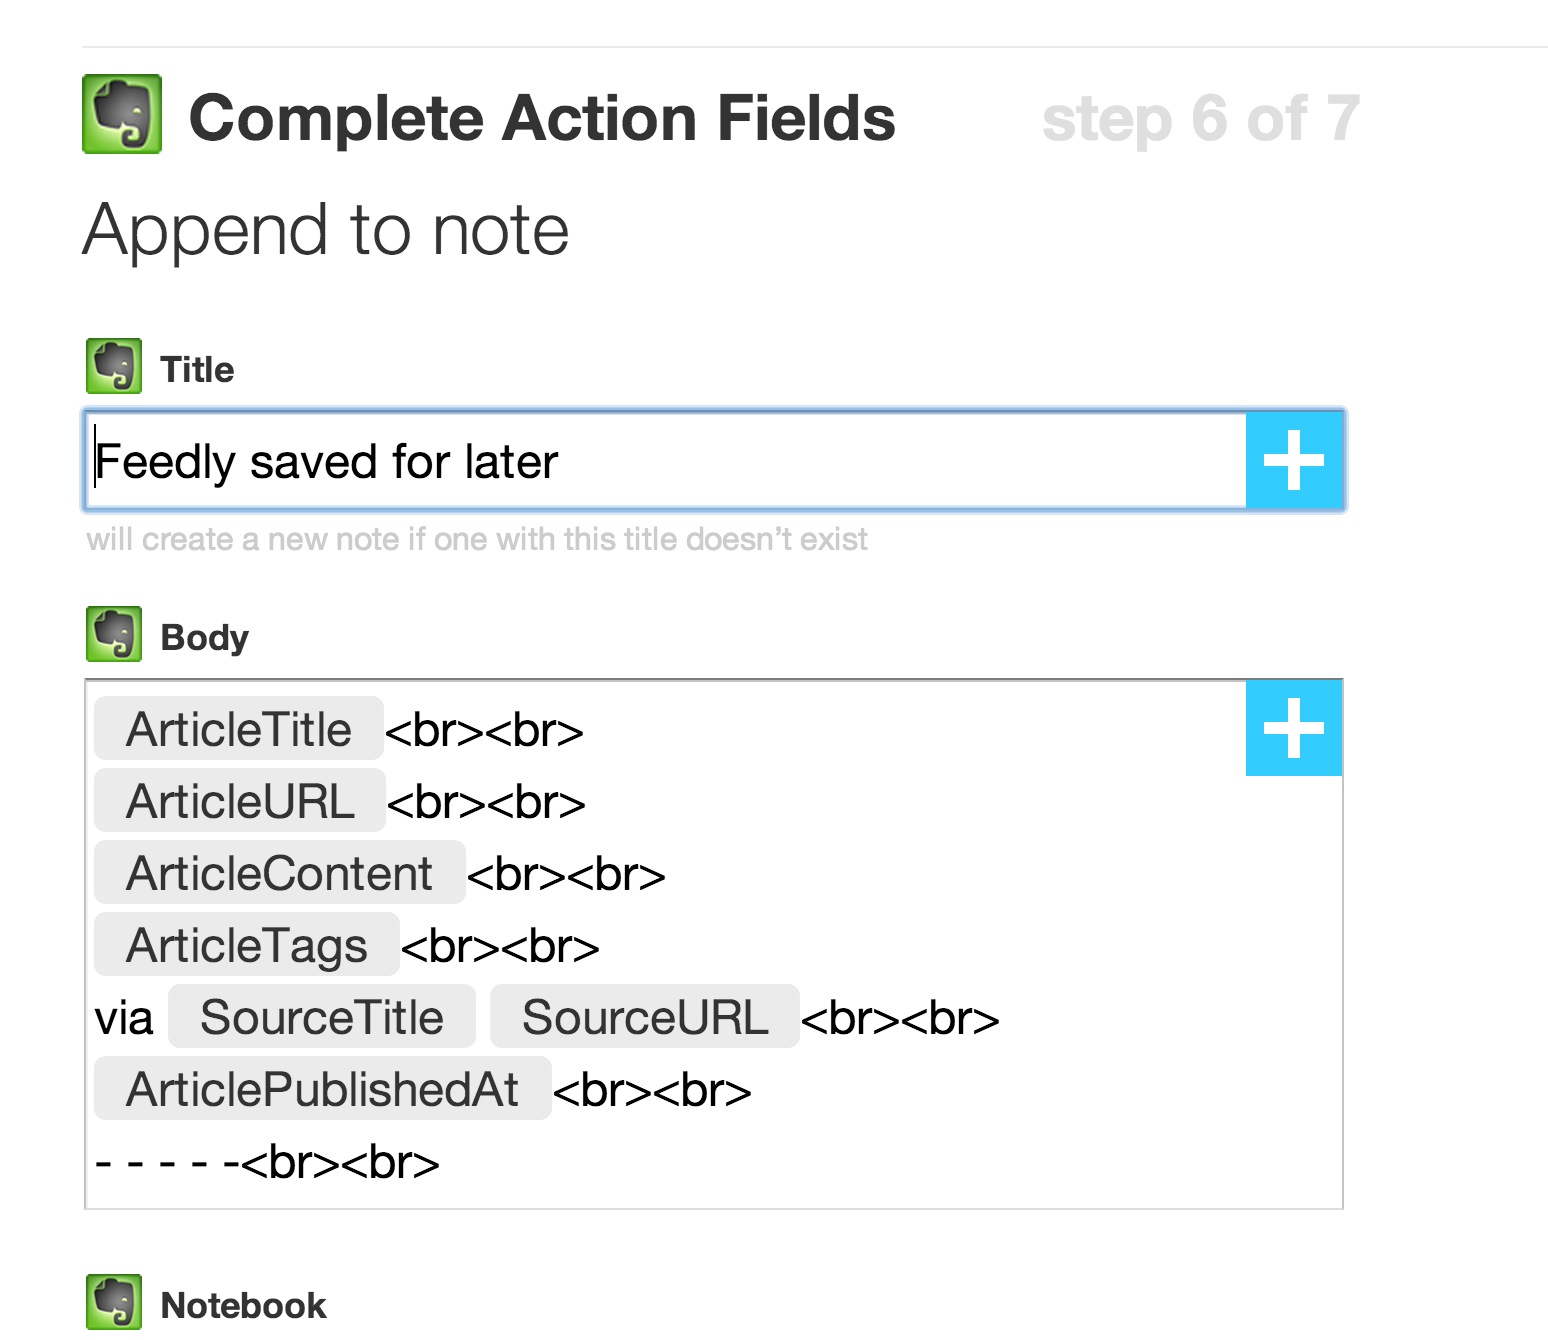Click the 'Complete Action Fields' heading
1548x1340 pixels.
tap(541, 119)
